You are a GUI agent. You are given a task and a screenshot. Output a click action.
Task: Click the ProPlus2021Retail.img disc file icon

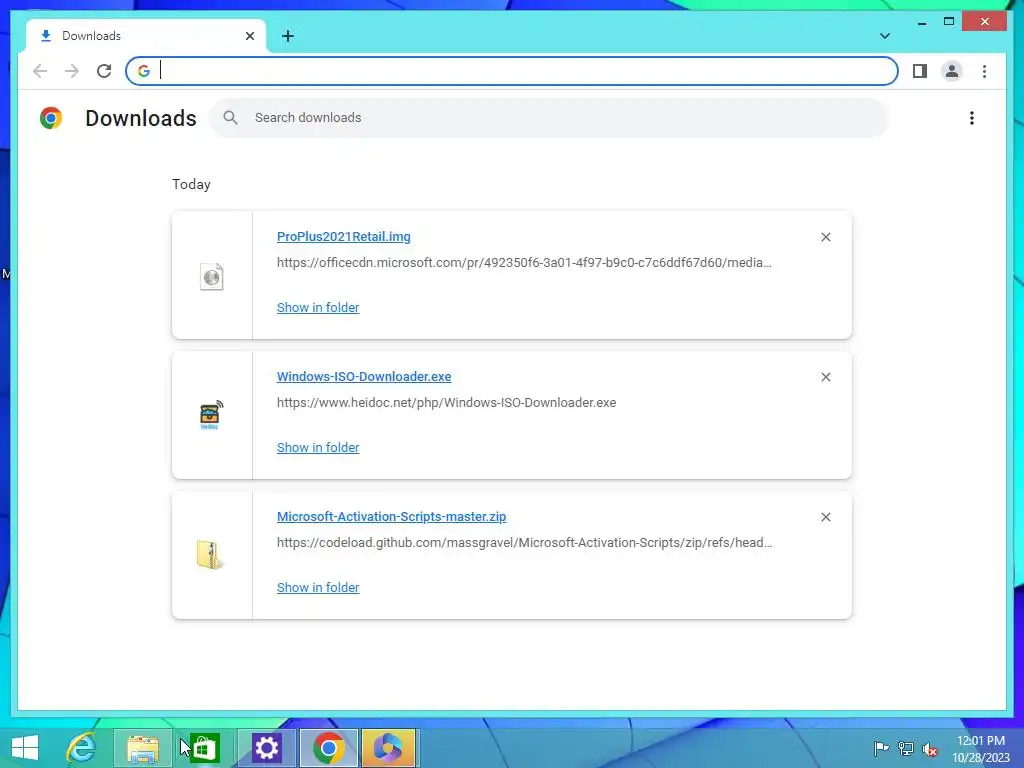[212, 276]
